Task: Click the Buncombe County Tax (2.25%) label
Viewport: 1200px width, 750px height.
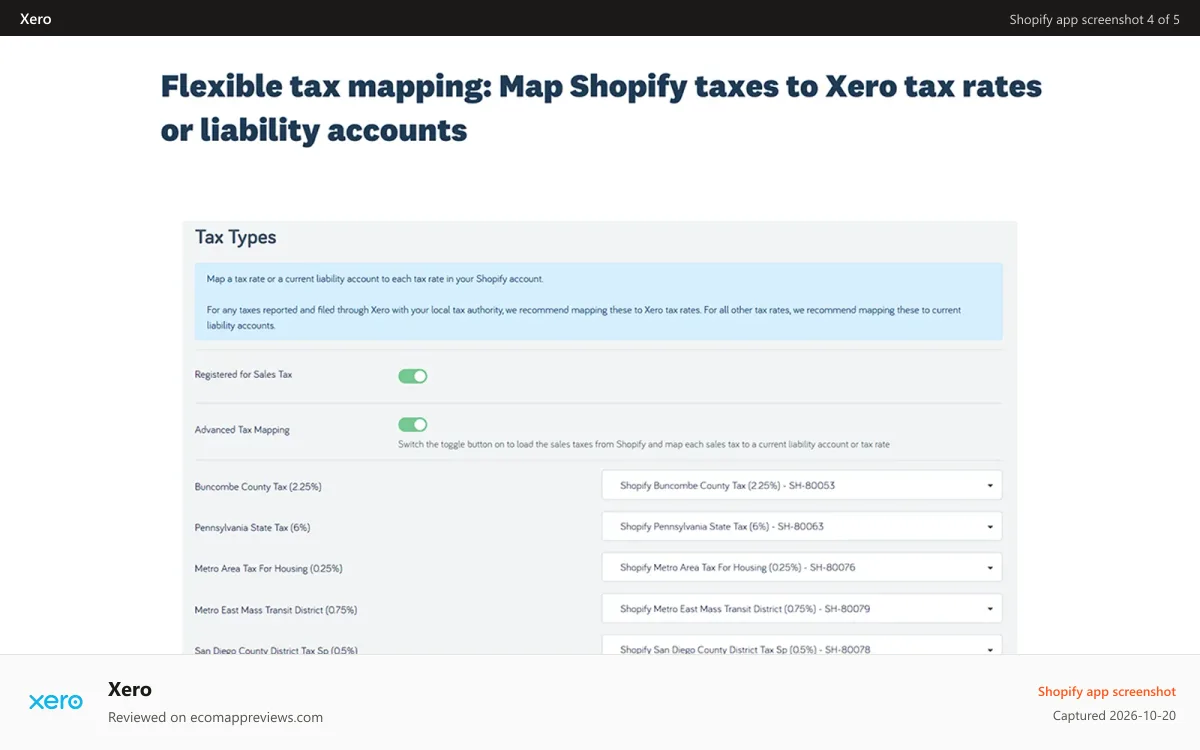Action: pyautogui.click(x=258, y=487)
